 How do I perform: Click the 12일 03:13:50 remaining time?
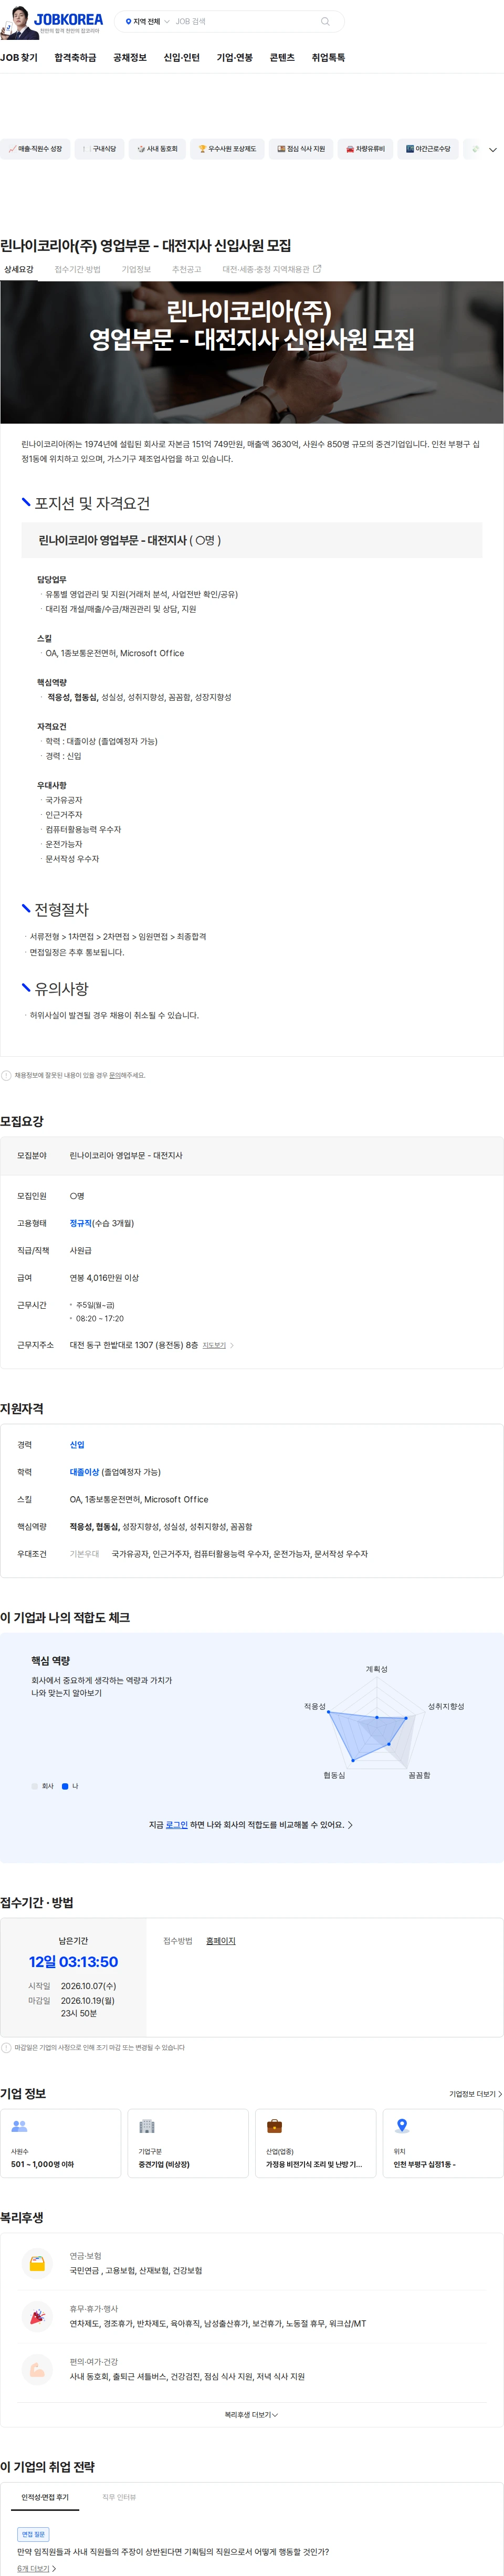tap(73, 1962)
